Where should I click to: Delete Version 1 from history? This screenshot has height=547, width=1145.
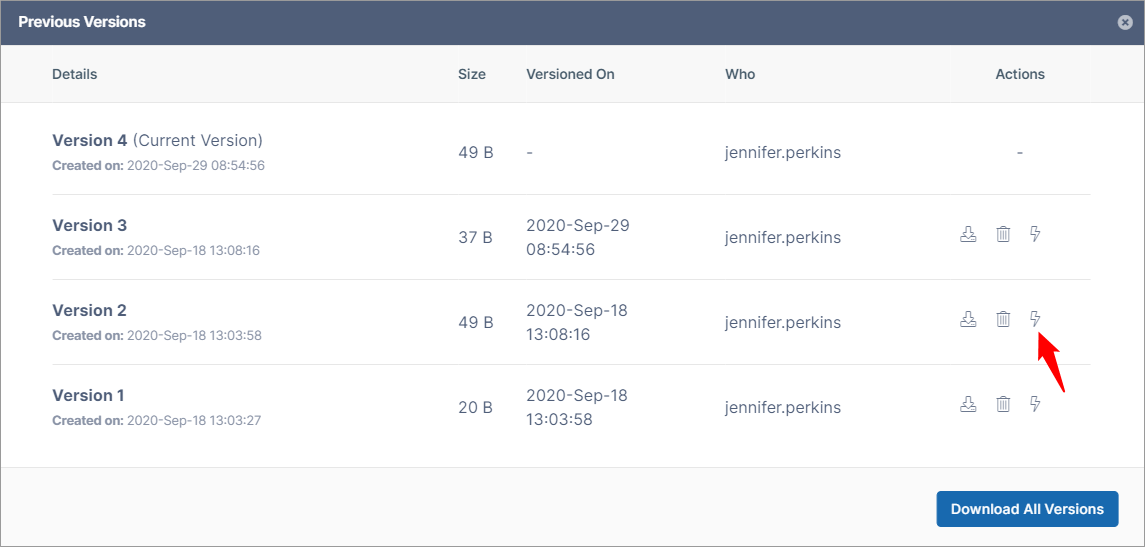pos(1003,404)
